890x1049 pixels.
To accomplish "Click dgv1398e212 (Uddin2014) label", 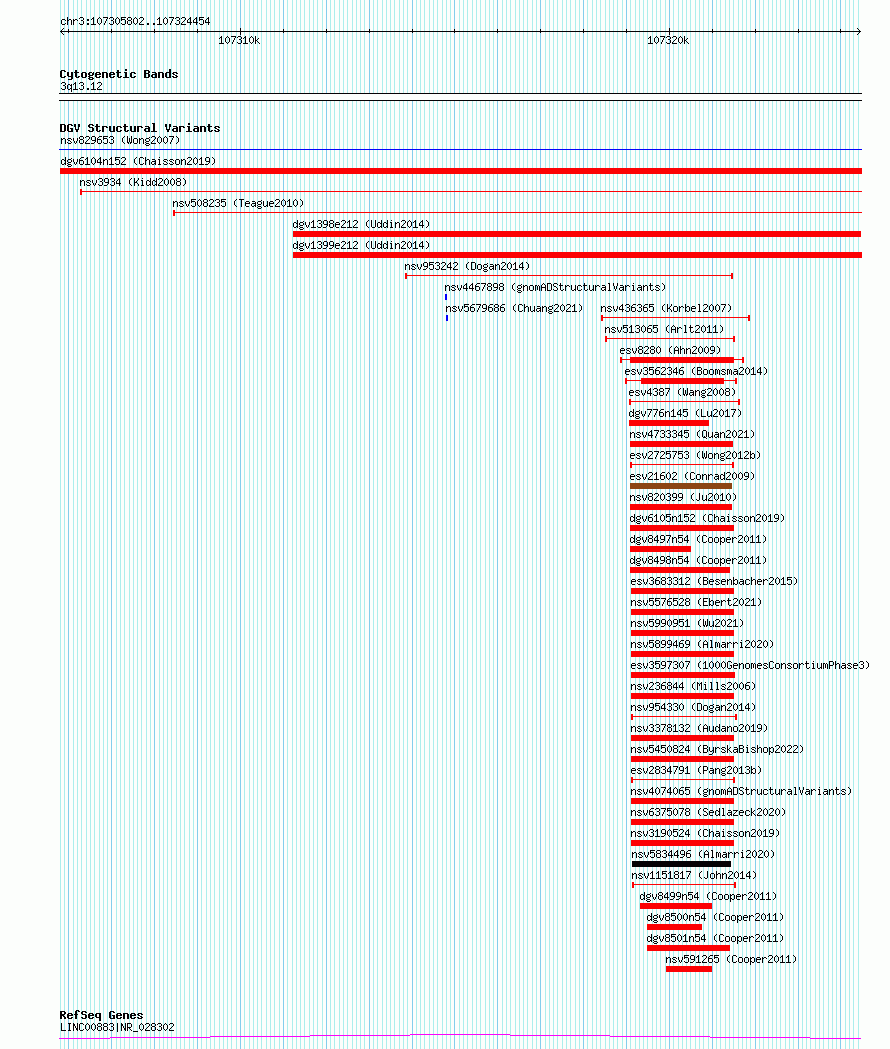I will 361,224.
